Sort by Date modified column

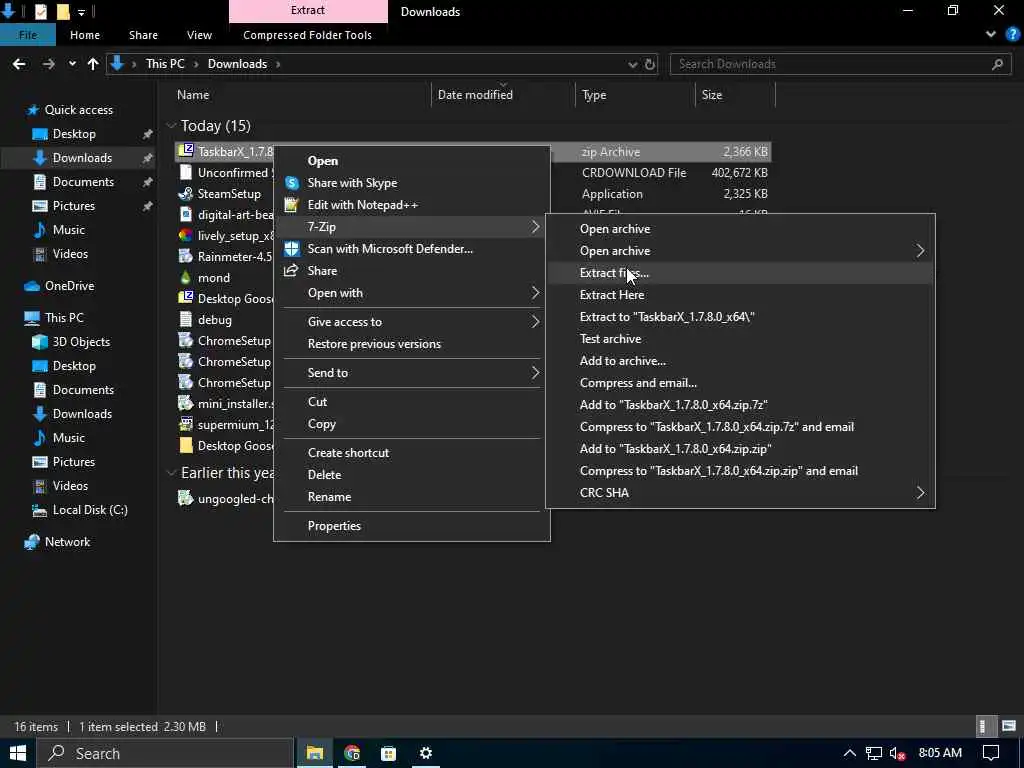[475, 95]
